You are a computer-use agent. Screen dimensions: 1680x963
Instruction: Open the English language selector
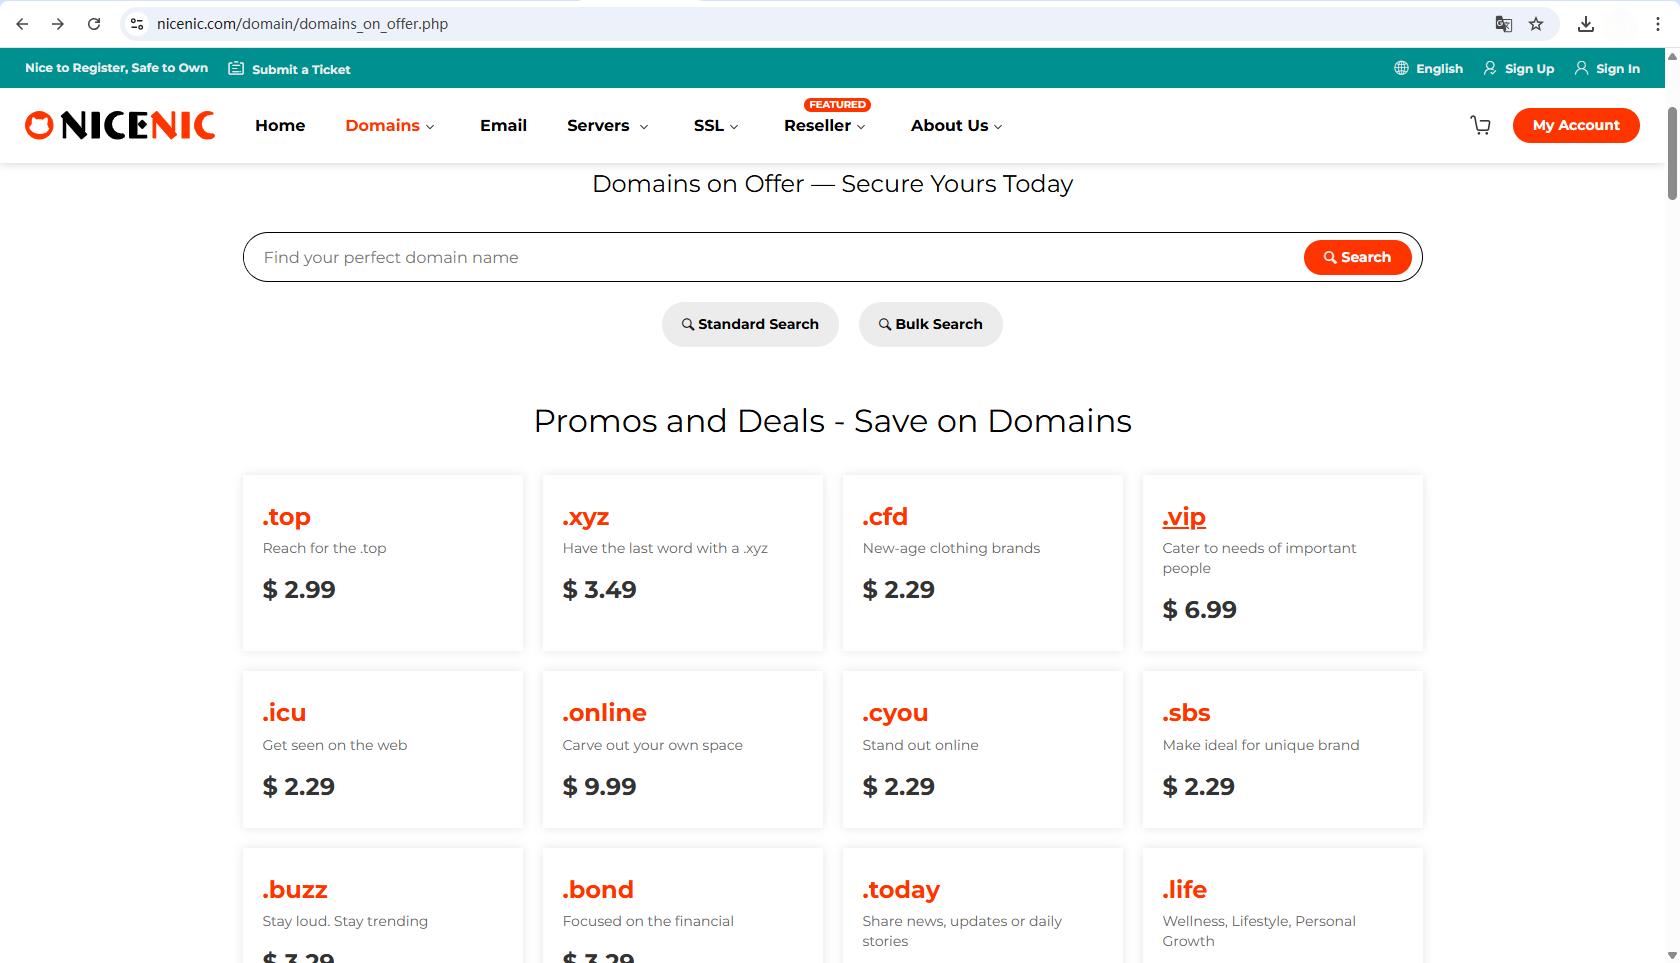pyautogui.click(x=1428, y=68)
